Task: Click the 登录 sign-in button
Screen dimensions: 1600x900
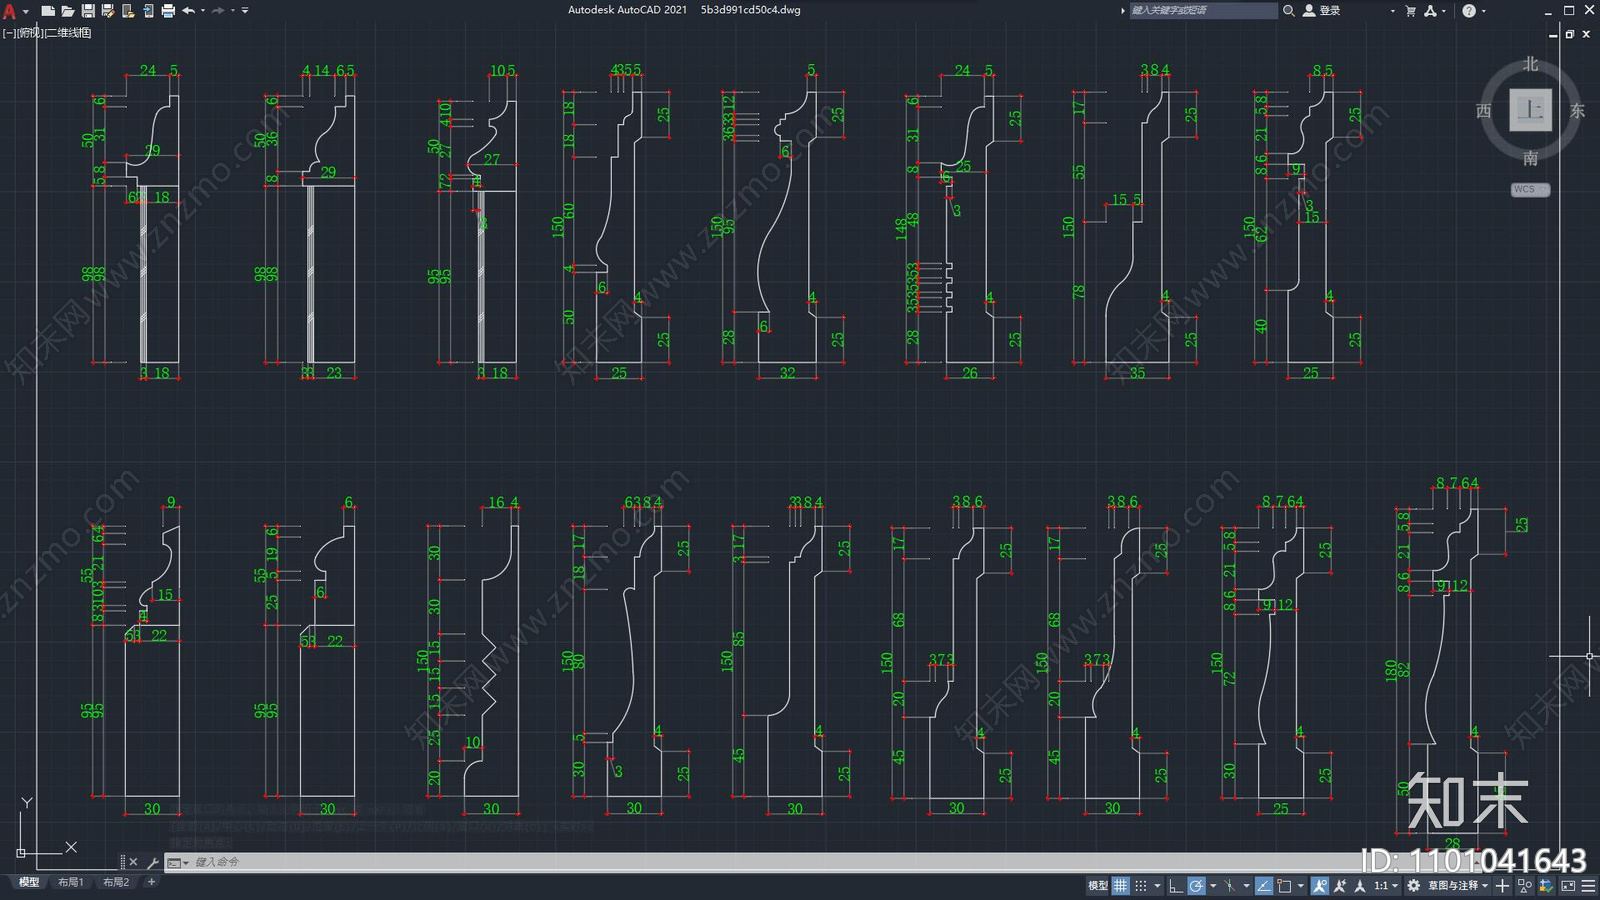Action: (x=1322, y=11)
